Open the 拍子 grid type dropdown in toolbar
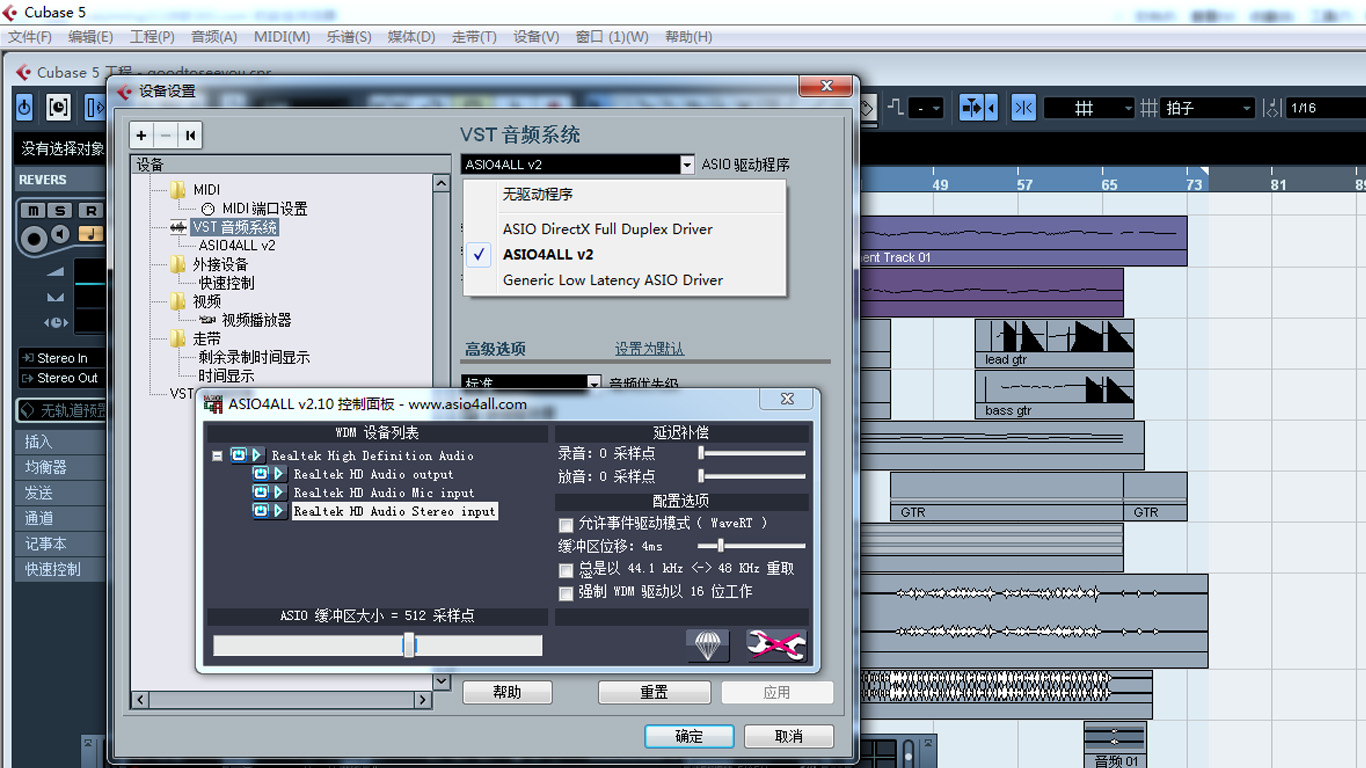The image size is (1366, 768). (x=1209, y=108)
